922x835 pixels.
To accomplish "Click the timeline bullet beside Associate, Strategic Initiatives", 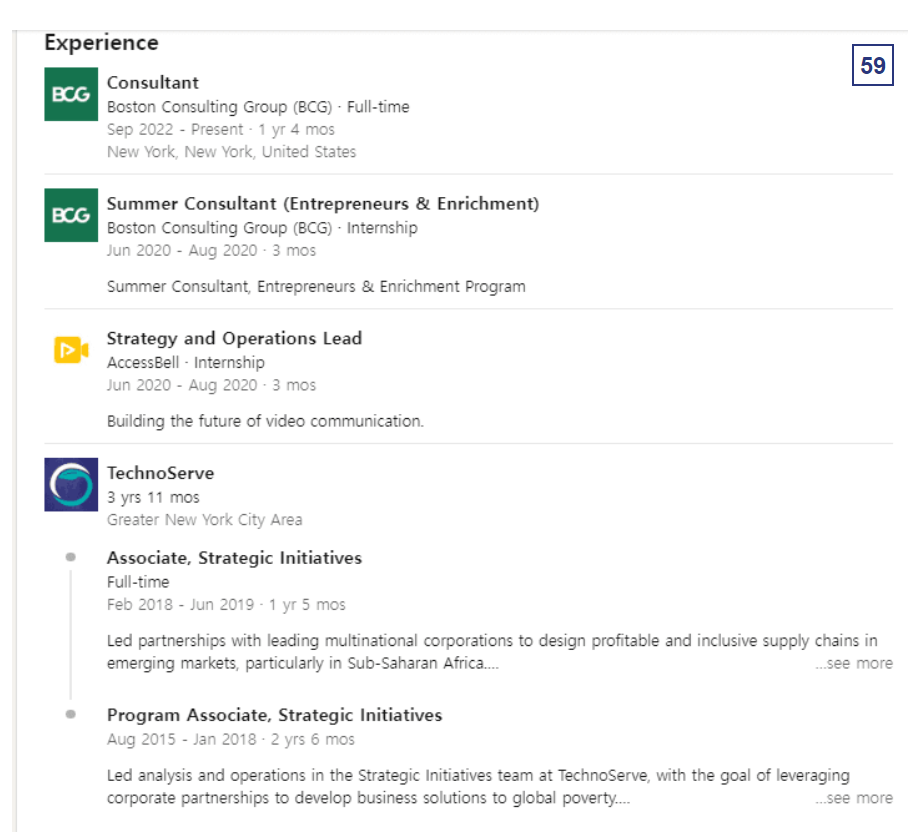I will (x=71, y=557).
